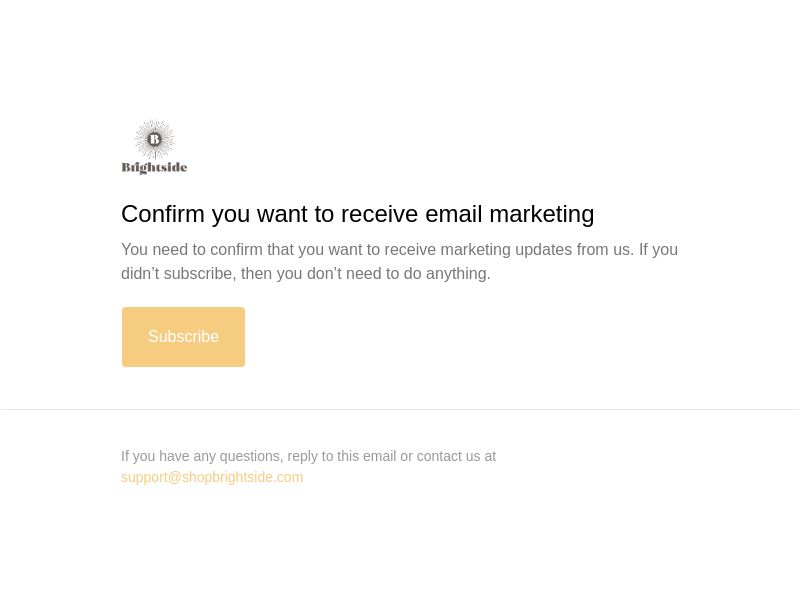Click the yellow Subscribe button
Viewport: 800px width, 600px height.
coord(183,337)
